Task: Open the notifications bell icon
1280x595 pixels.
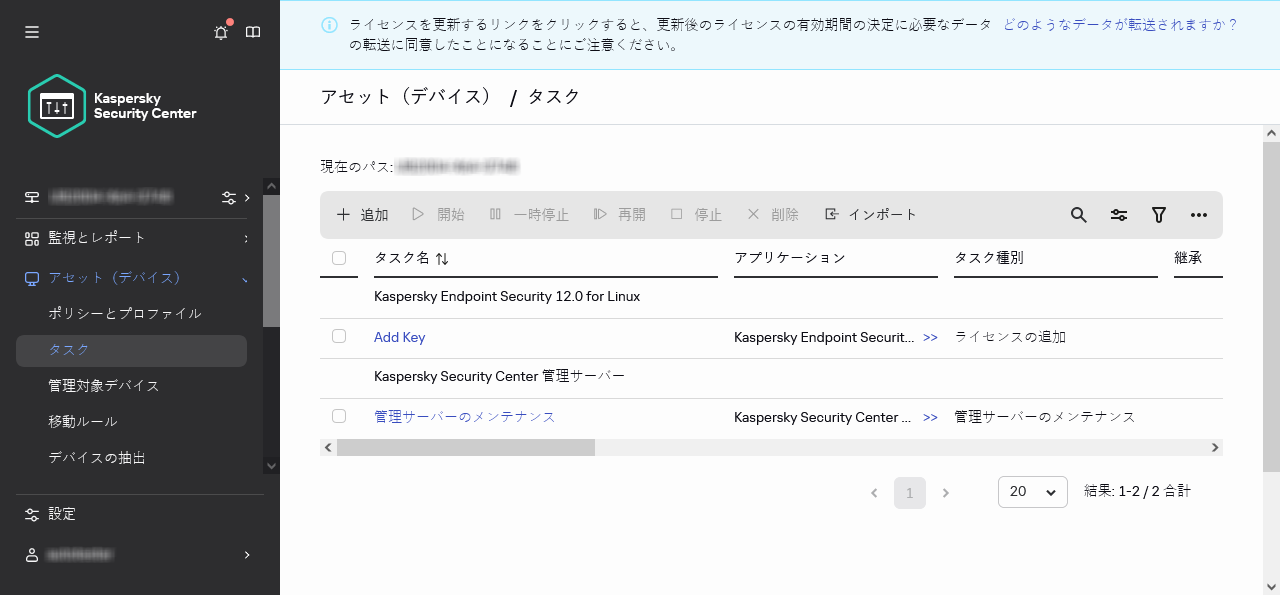Action: (221, 32)
